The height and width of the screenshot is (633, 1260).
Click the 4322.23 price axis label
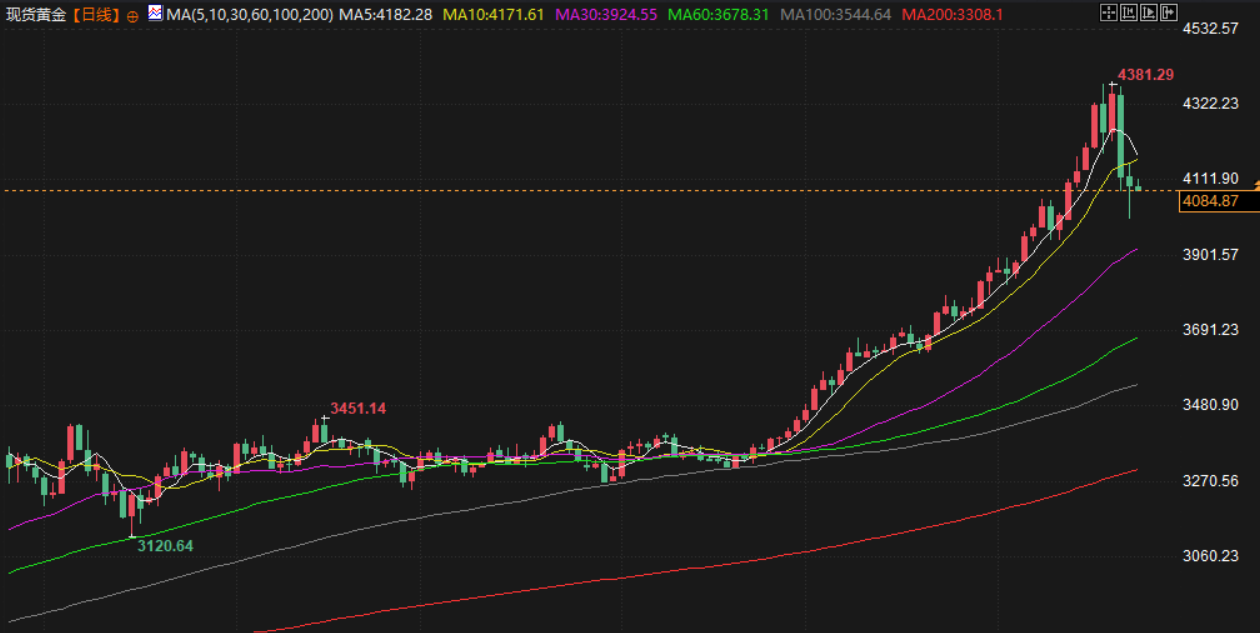pos(1210,103)
